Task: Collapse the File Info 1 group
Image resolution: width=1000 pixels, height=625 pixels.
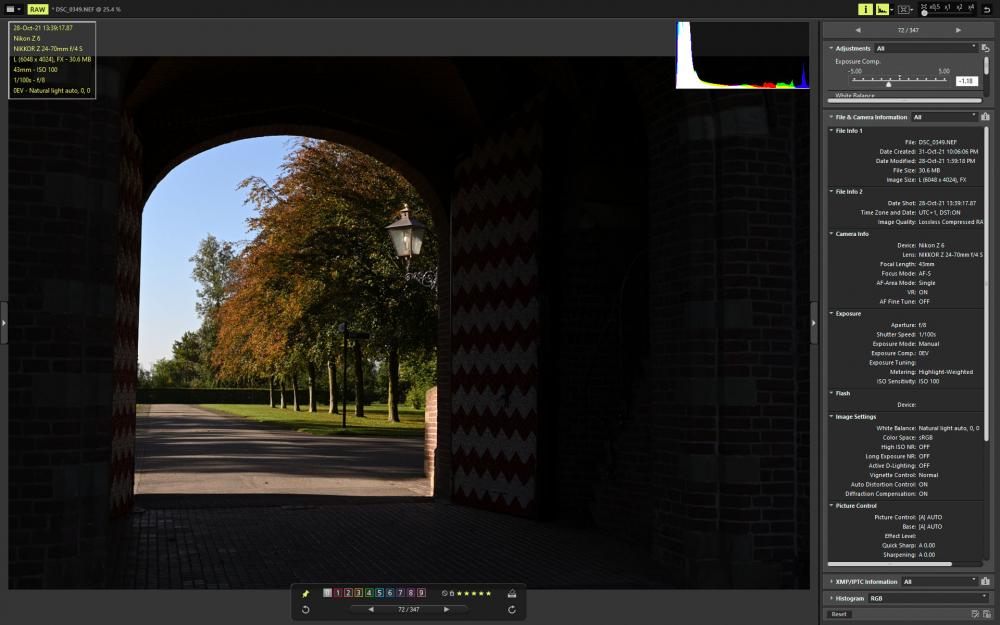Action: pos(831,131)
